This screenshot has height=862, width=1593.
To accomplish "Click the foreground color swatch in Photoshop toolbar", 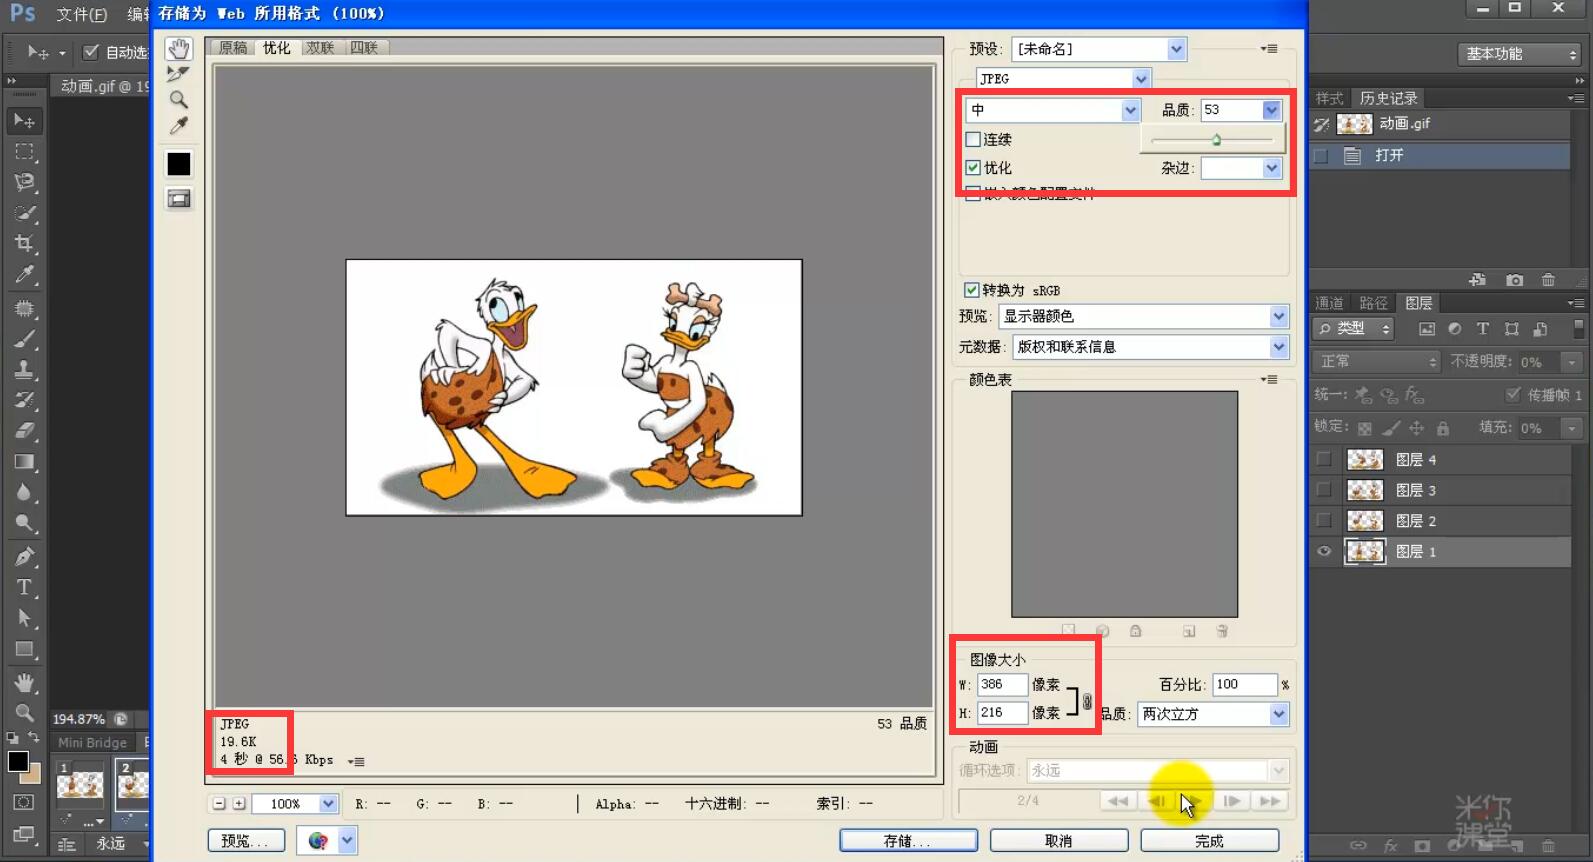I will tap(17, 761).
